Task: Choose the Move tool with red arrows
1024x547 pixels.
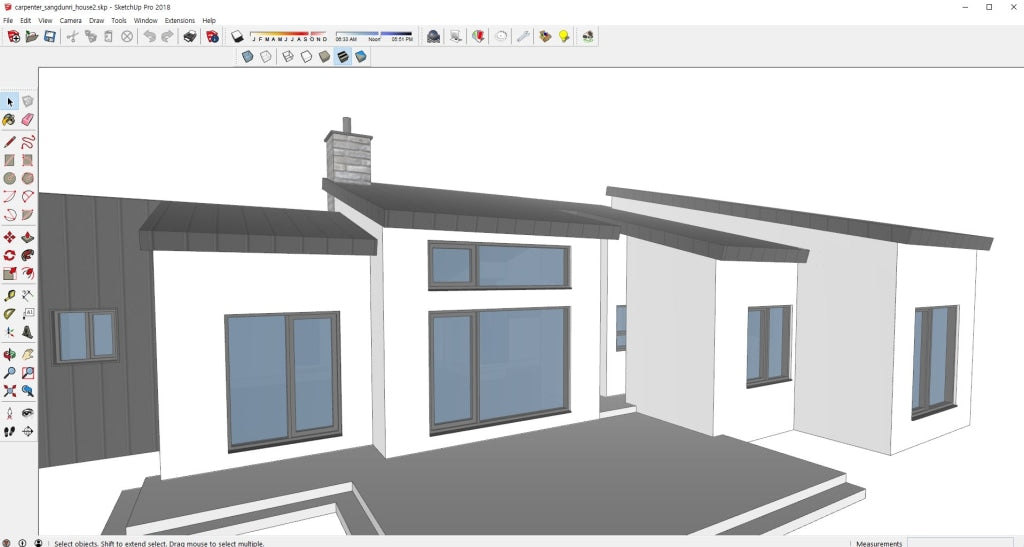Action: click(x=9, y=237)
